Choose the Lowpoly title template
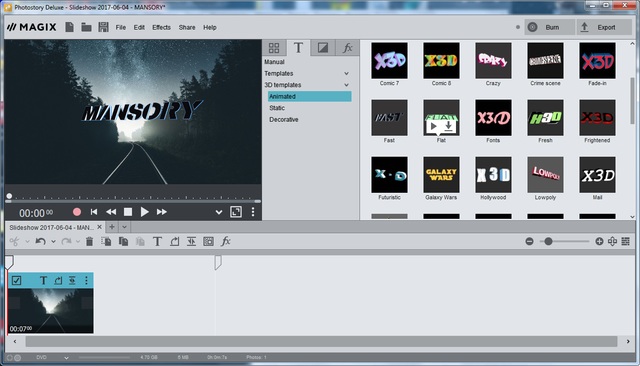This screenshot has height=366, width=640. [x=545, y=175]
